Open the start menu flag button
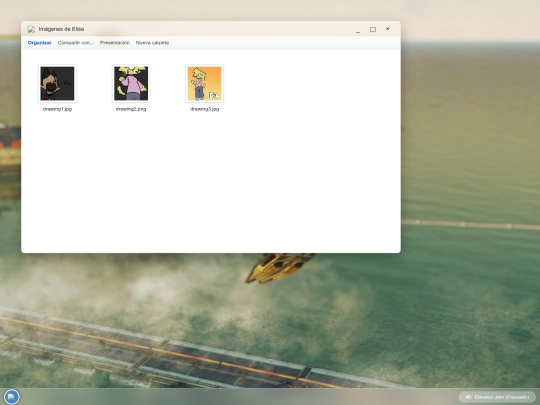The width and height of the screenshot is (540, 405). coord(11,397)
